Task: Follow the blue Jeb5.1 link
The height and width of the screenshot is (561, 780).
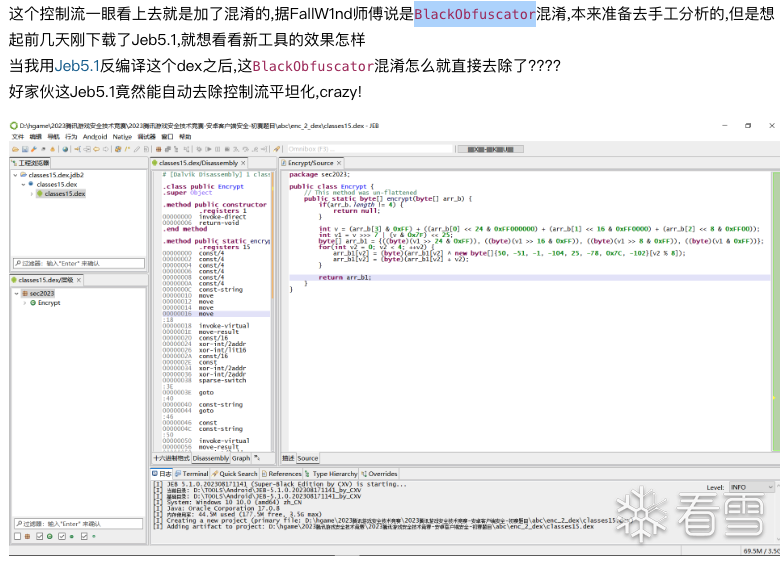Action: [x=77, y=66]
